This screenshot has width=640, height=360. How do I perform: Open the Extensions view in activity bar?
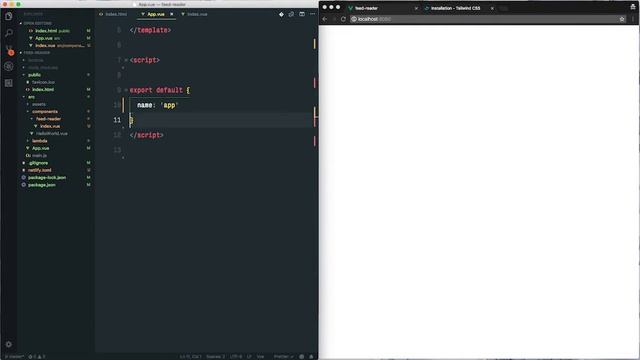[x=9, y=83]
